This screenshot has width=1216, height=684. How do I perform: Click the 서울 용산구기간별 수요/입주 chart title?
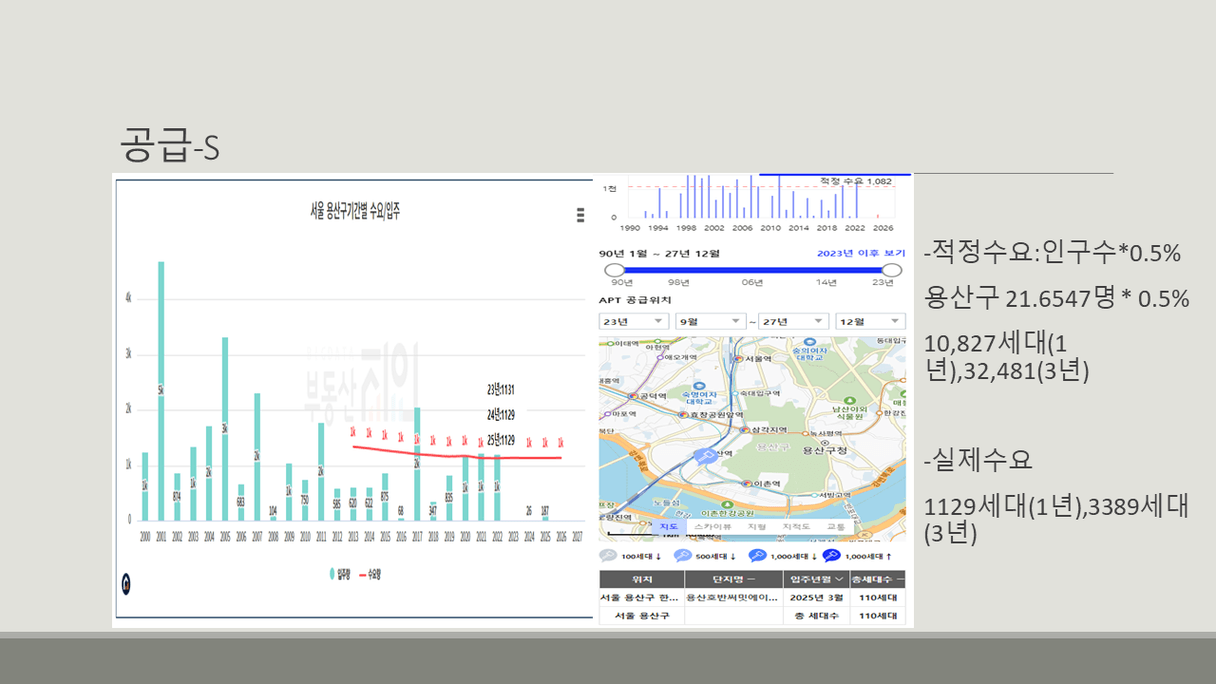coord(355,211)
